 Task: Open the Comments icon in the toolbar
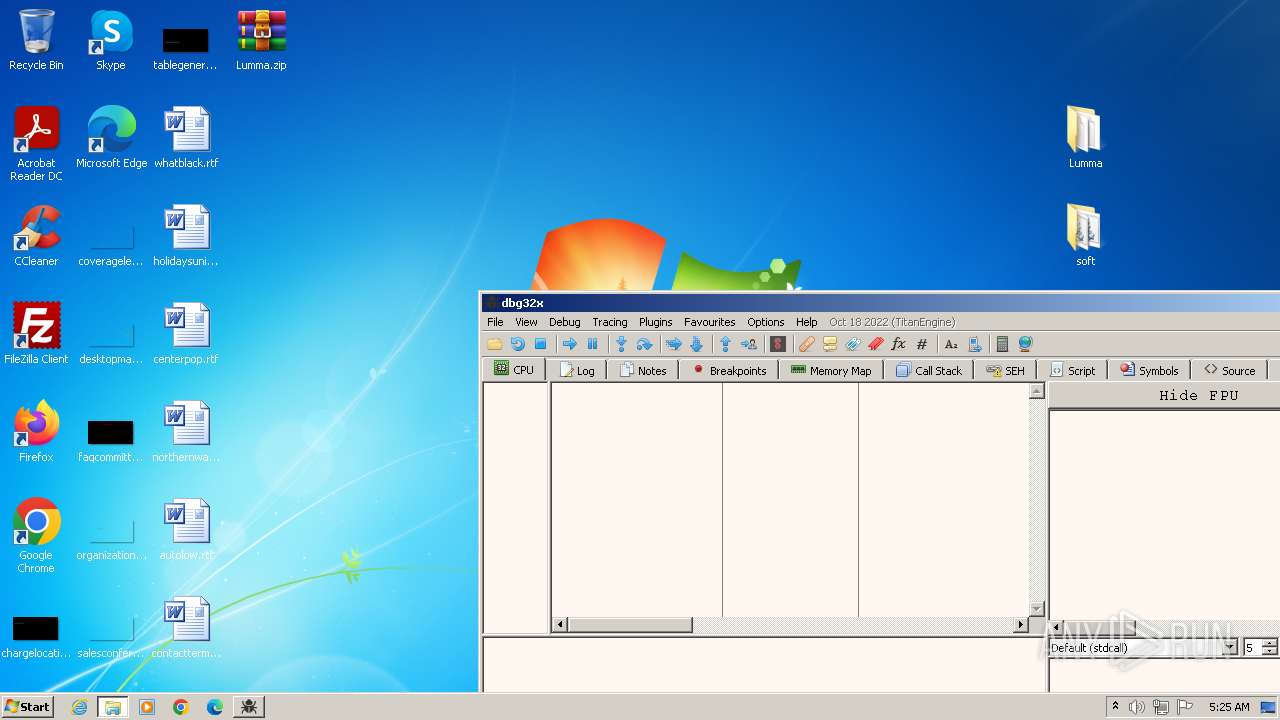pos(829,344)
